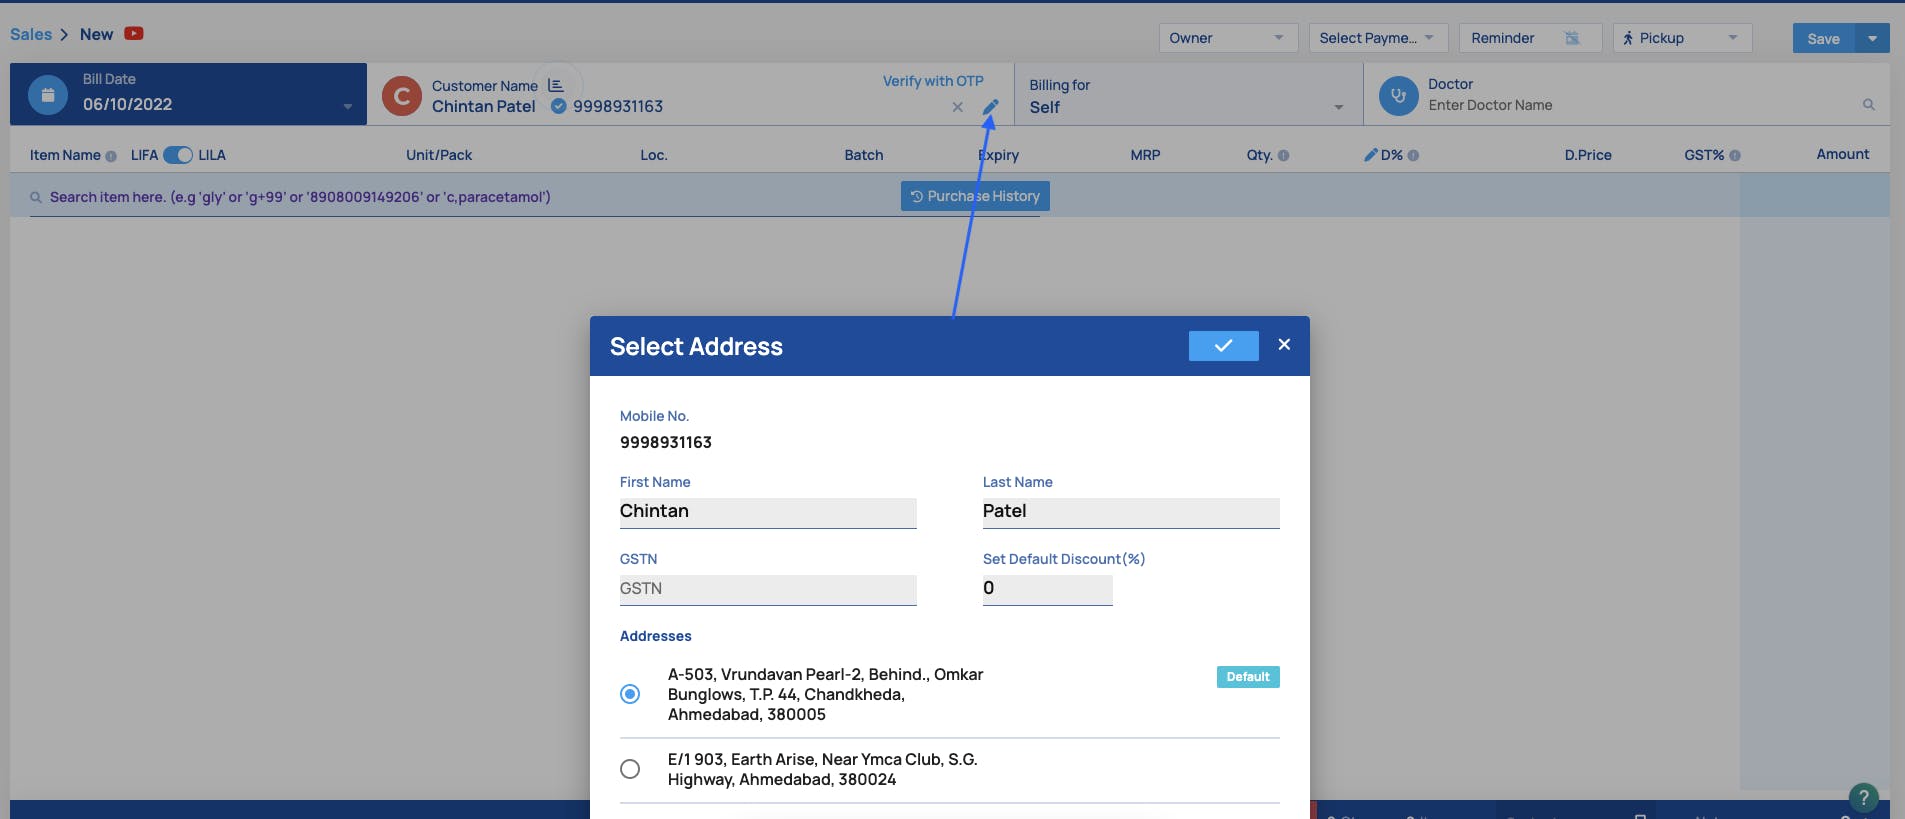Image resolution: width=1905 pixels, height=819 pixels.
Task: Click the Batch column header
Action: click(864, 155)
